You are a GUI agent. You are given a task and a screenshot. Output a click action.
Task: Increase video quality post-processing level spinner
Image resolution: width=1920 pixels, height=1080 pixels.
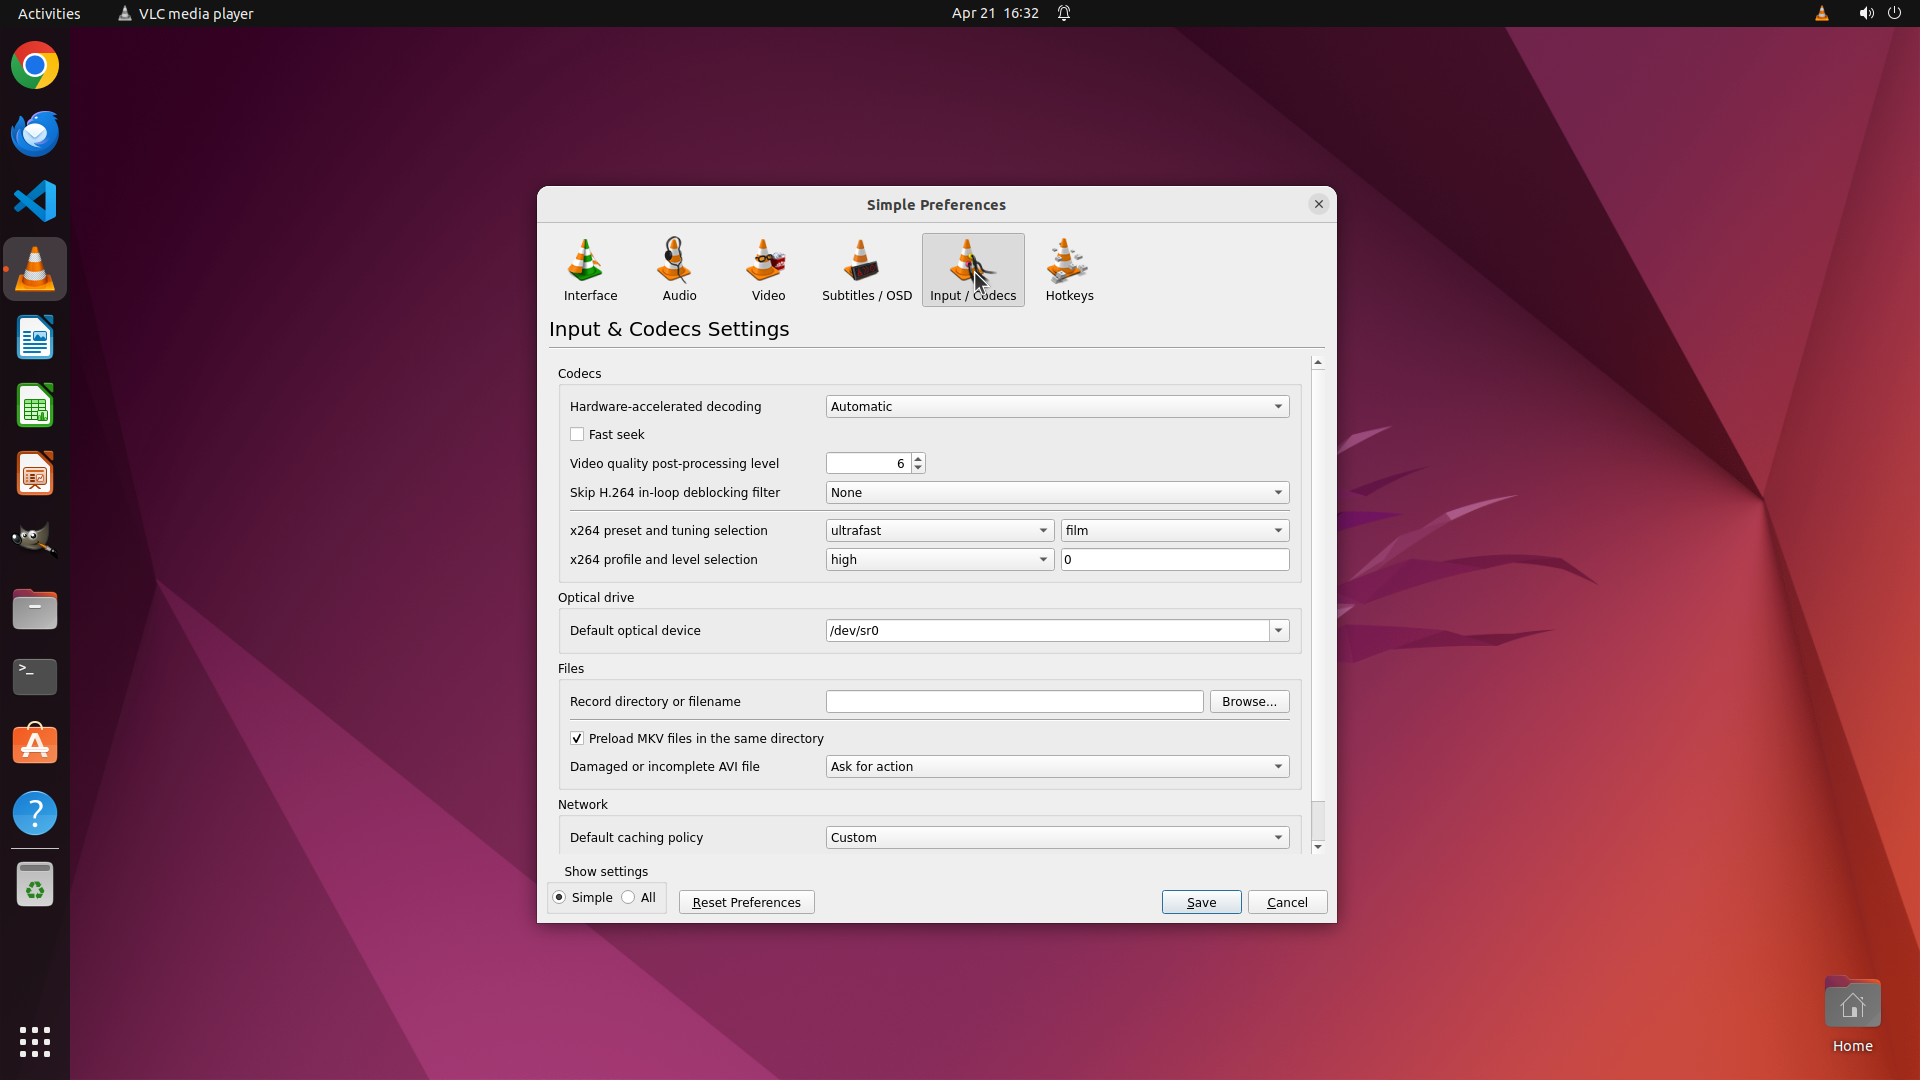click(918, 458)
